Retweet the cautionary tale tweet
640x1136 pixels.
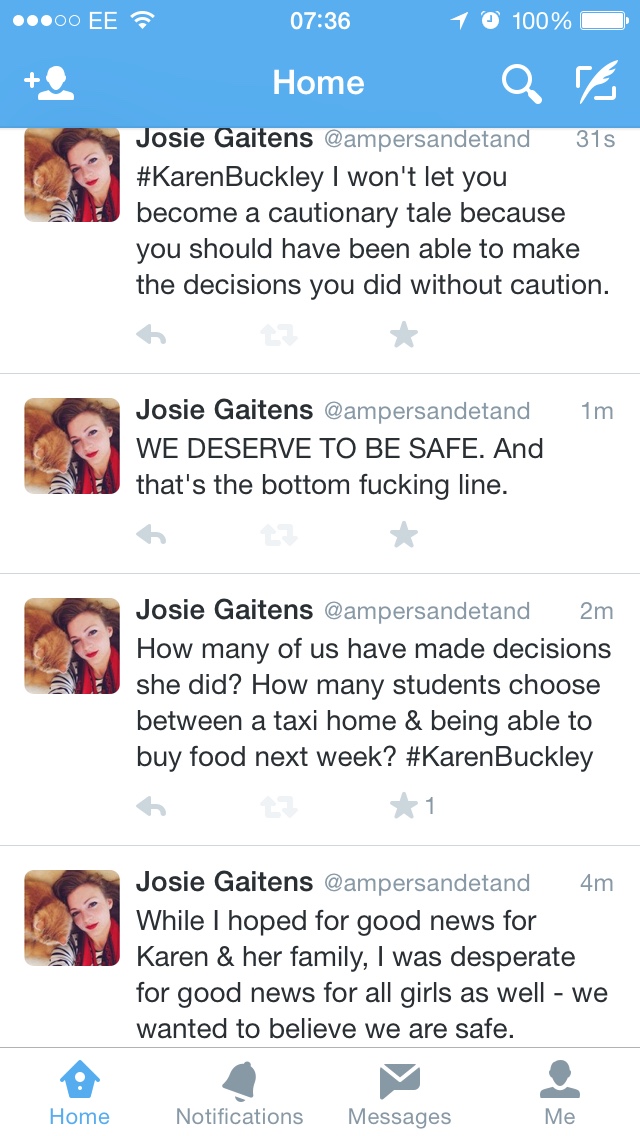click(278, 336)
